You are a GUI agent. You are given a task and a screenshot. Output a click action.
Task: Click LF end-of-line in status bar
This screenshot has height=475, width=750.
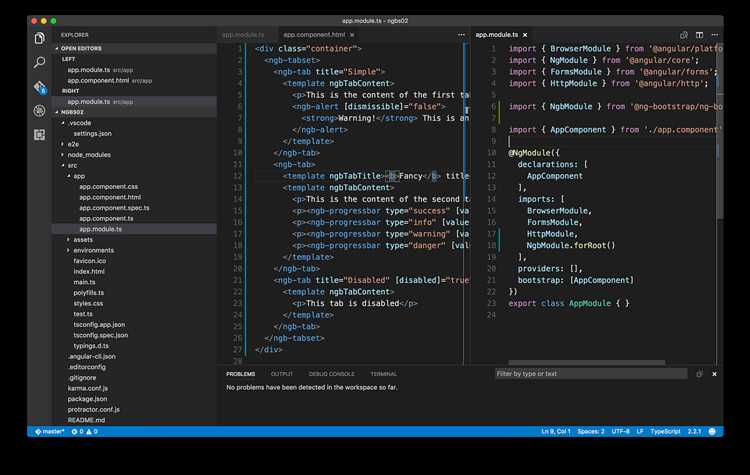(x=640, y=431)
